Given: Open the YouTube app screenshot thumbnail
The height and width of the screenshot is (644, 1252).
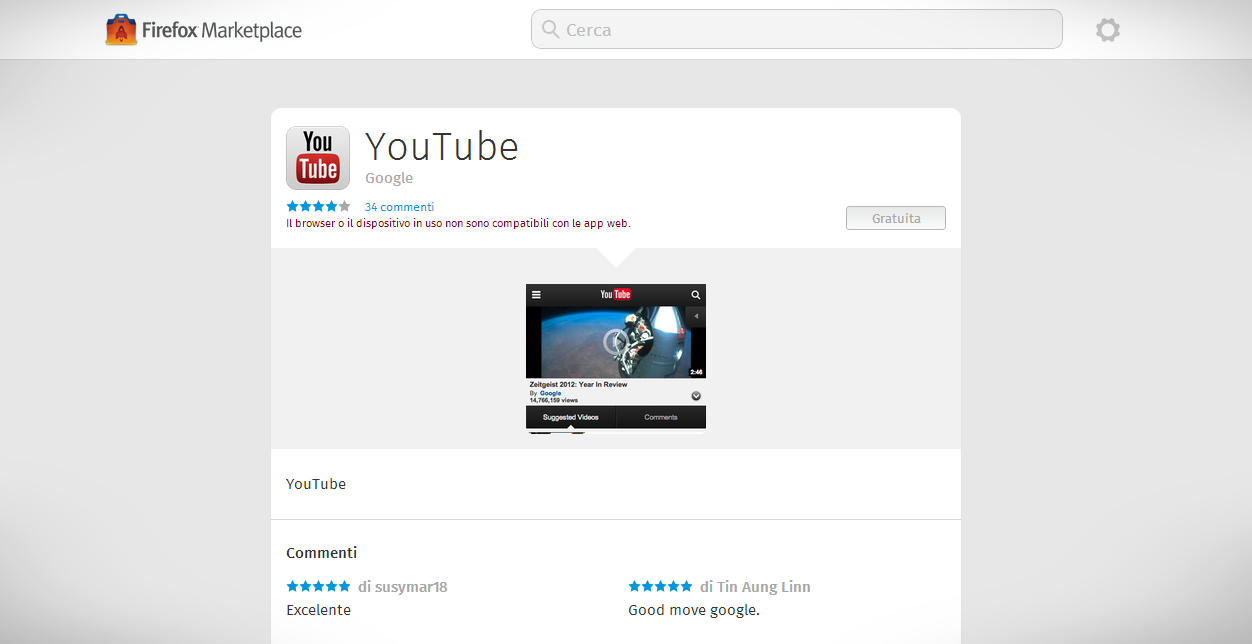Looking at the screenshot, I should point(616,358).
